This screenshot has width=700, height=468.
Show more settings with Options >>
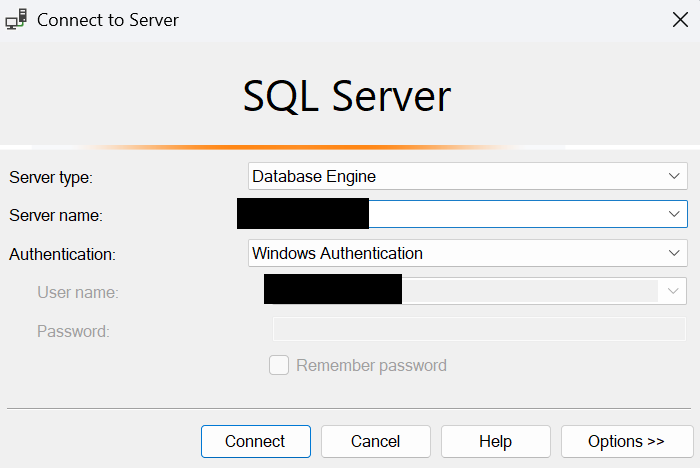pyautogui.click(x=626, y=441)
